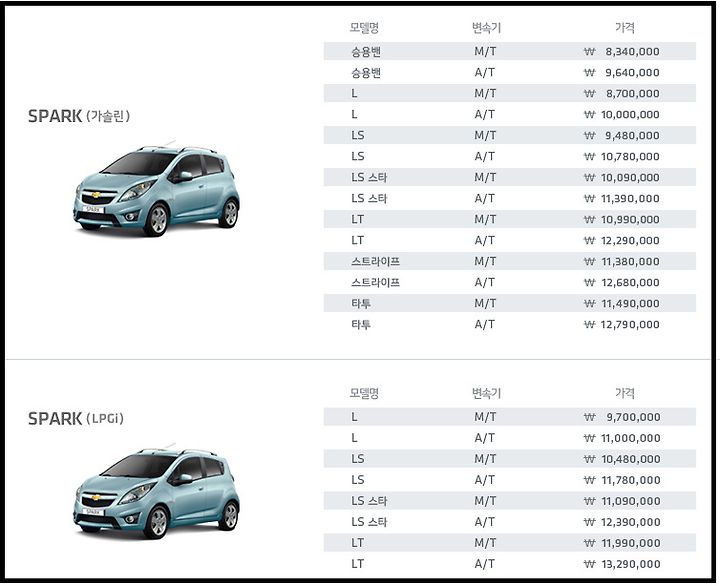The image size is (720, 586).
Task: Click the LPGi price ₩ 10,480,000
Action: [x=622, y=459]
